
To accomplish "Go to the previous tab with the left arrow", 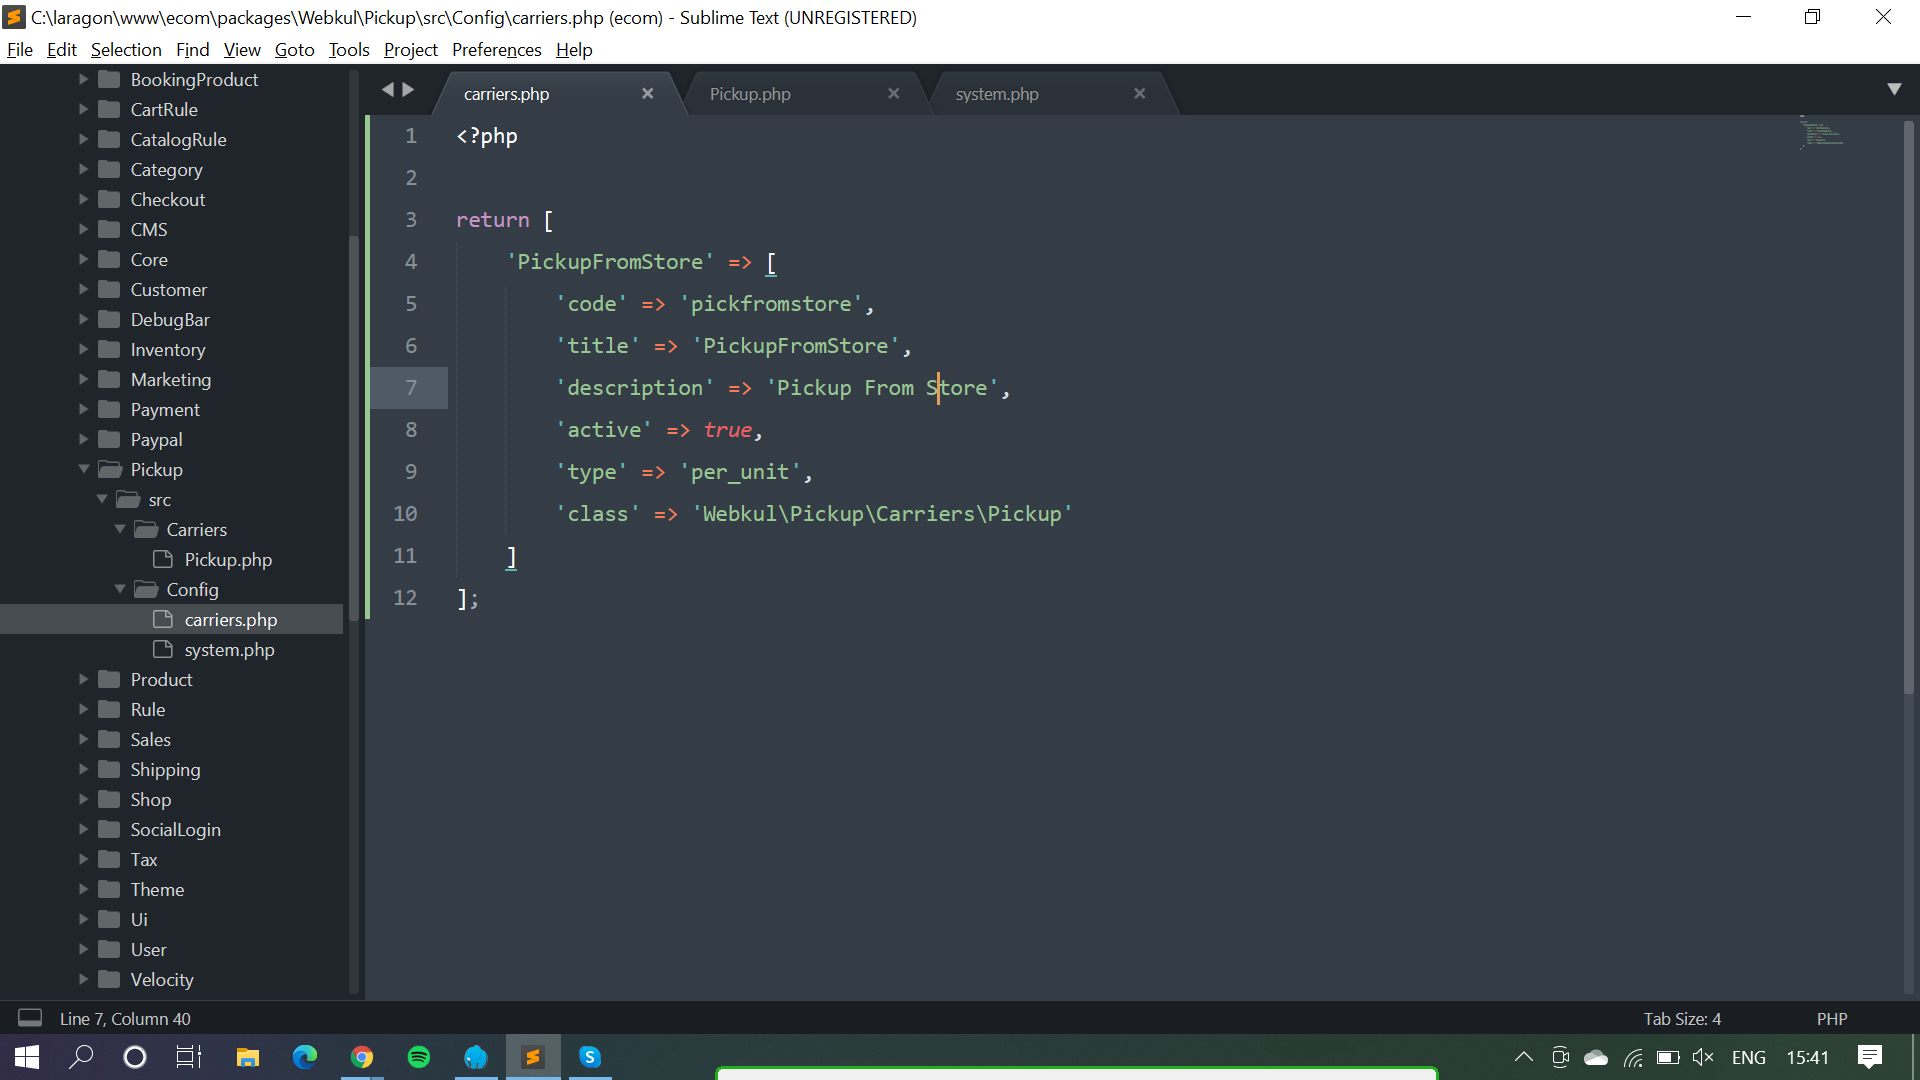I will point(388,90).
